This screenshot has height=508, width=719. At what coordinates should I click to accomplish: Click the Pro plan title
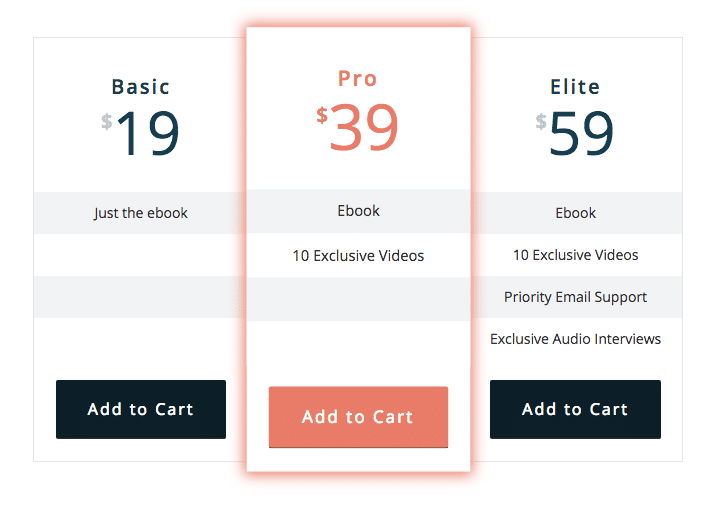pyautogui.click(x=358, y=78)
